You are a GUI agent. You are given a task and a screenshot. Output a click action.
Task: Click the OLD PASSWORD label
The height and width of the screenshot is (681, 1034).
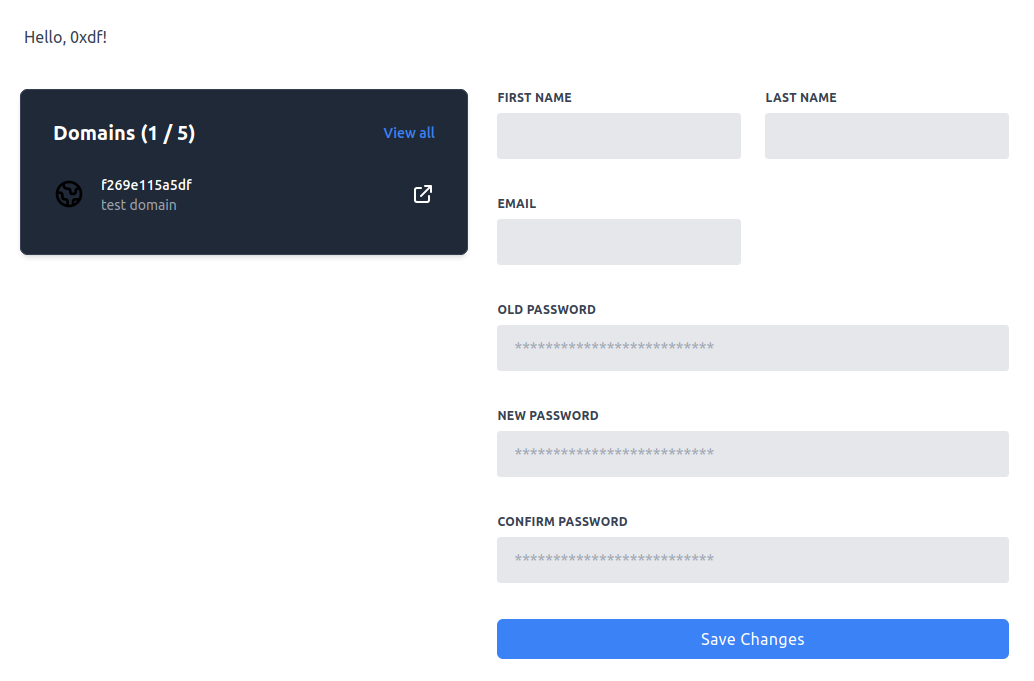[546, 310]
